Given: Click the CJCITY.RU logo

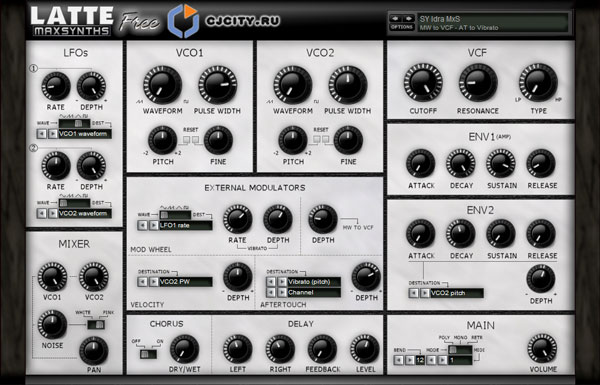Looking at the screenshot, I should point(224,21).
